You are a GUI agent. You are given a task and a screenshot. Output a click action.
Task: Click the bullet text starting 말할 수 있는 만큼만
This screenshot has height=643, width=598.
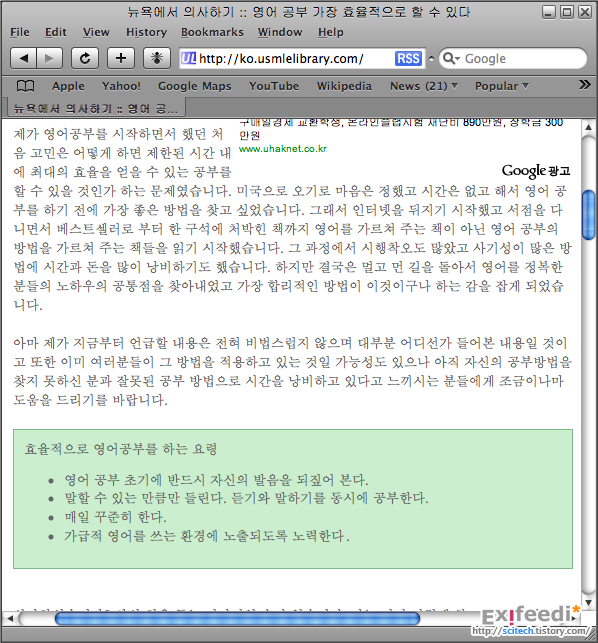click(246, 498)
